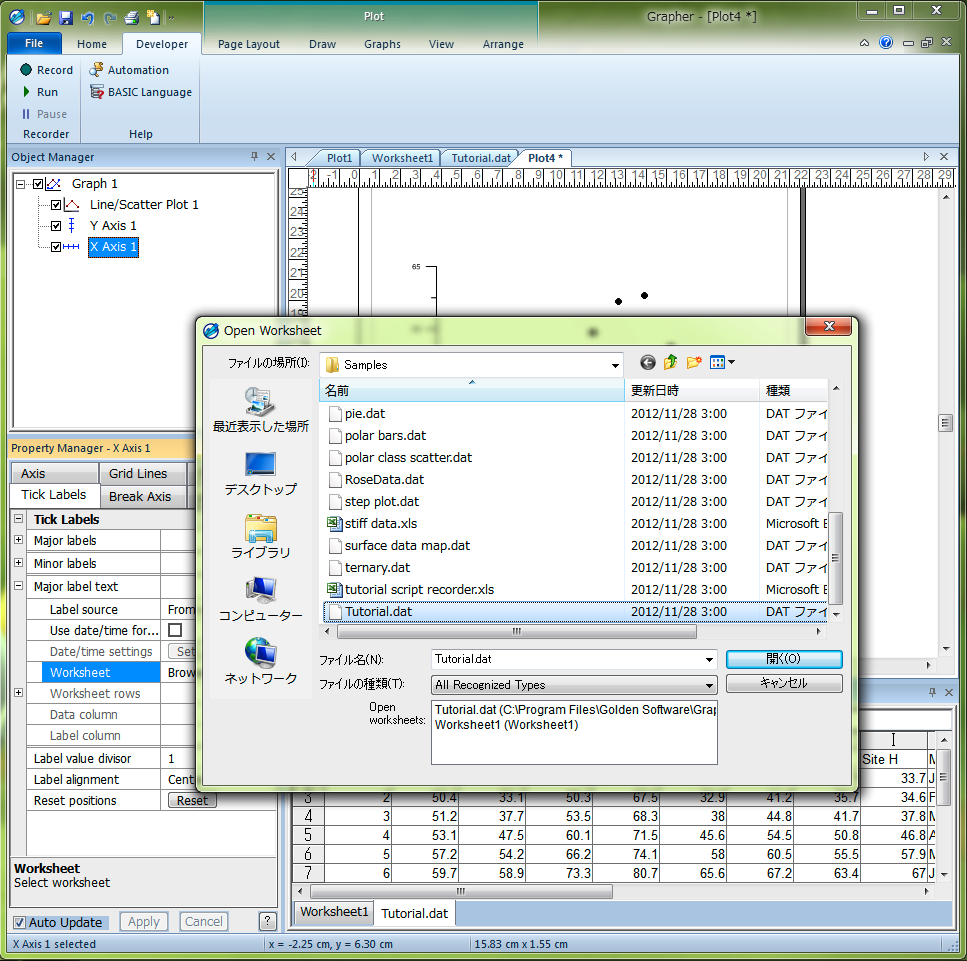Toggle visibility checkbox for Line/Scatter Plot 1

[x=56, y=205]
